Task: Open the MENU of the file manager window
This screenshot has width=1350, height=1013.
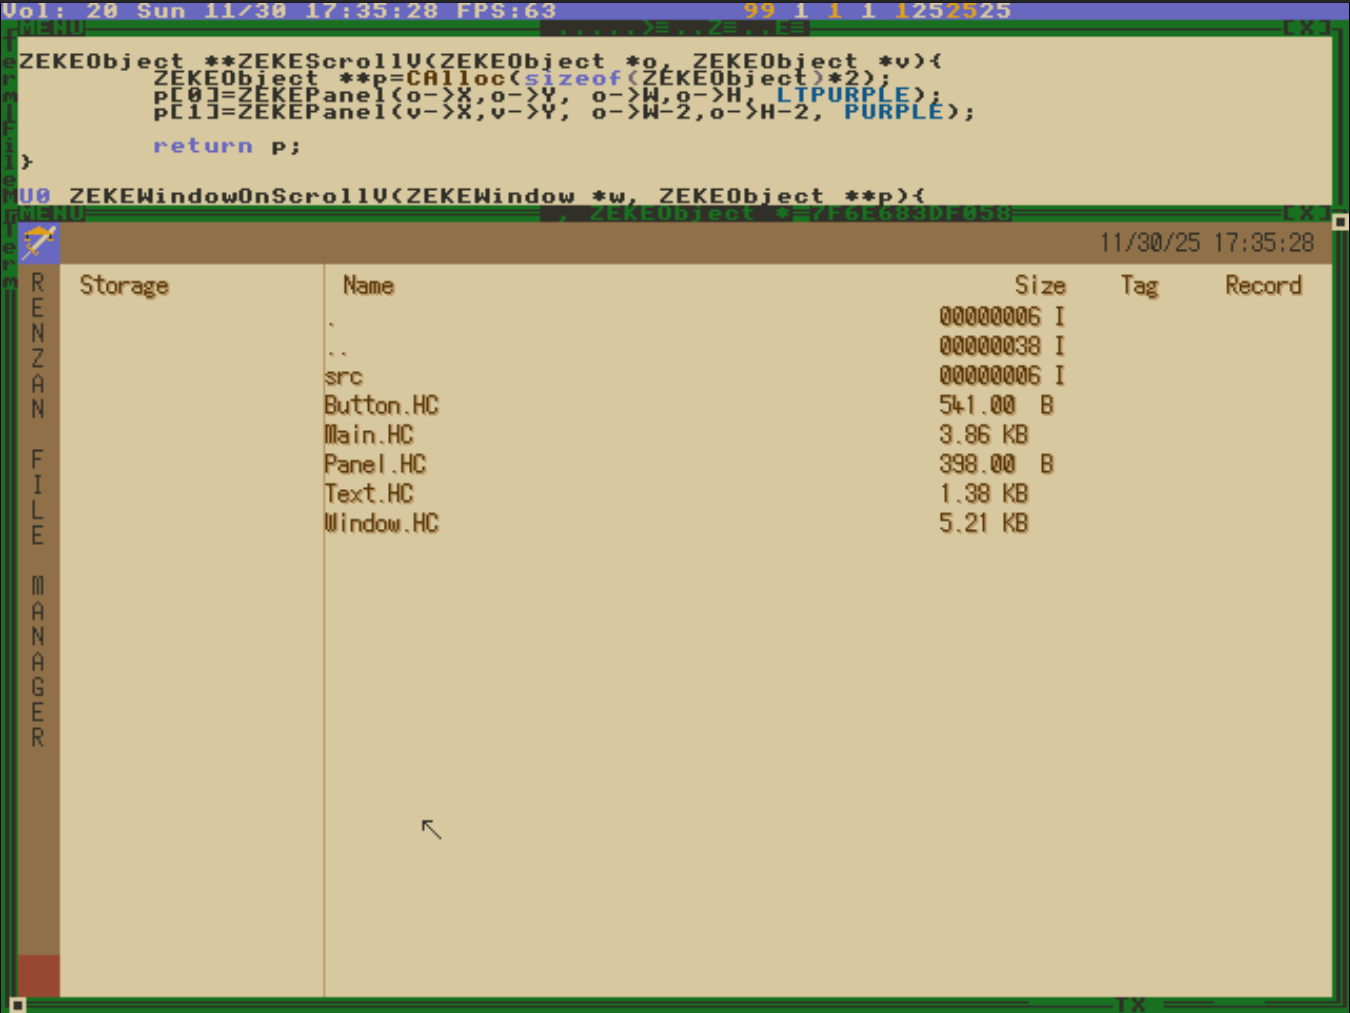Action: point(51,213)
